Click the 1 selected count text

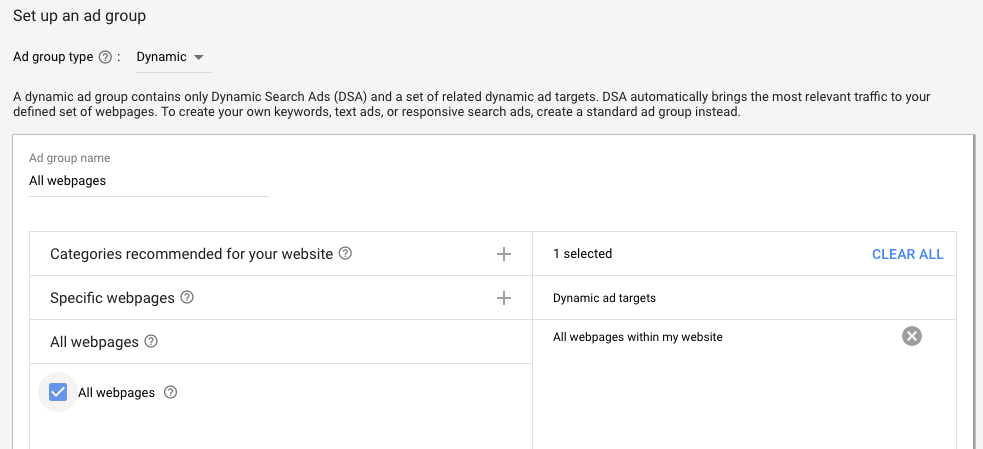(x=582, y=254)
